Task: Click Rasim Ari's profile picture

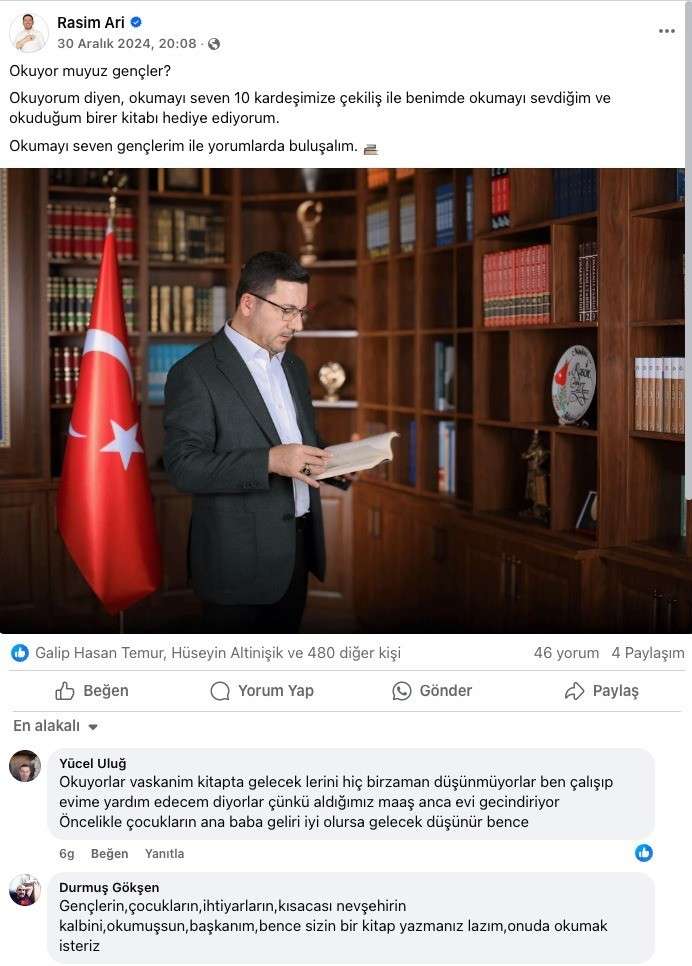Action: point(28,32)
